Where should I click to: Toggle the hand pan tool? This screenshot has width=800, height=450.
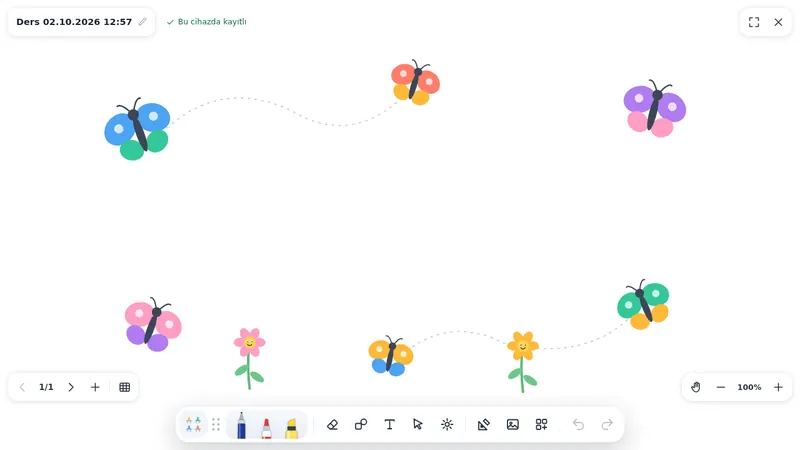(696, 387)
